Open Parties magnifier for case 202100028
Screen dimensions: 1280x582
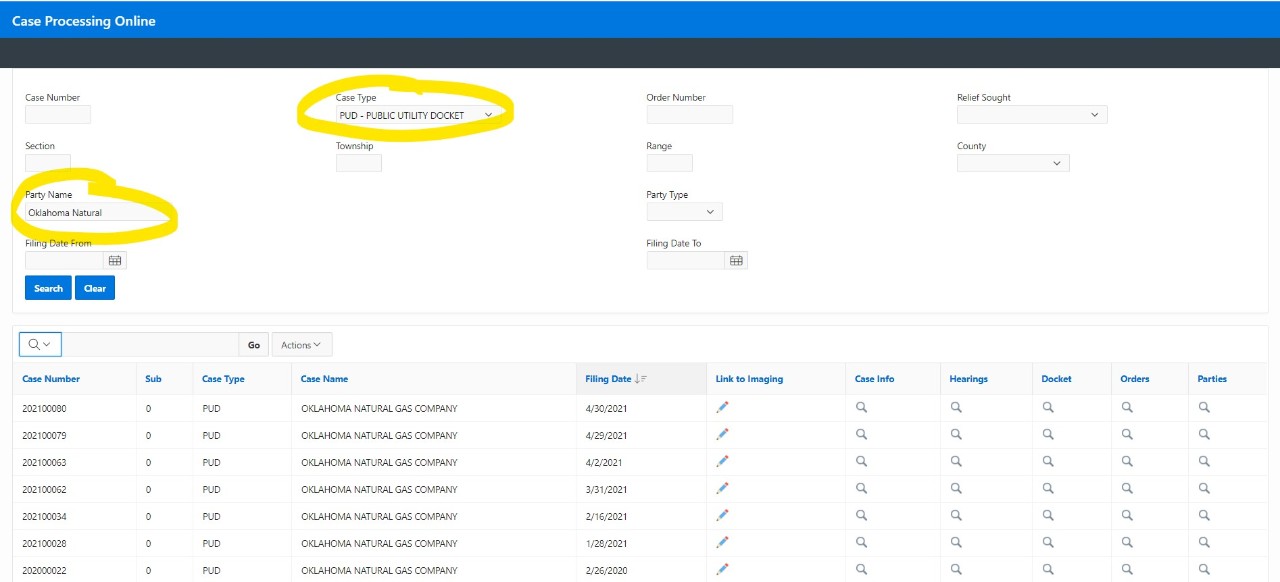click(1204, 543)
